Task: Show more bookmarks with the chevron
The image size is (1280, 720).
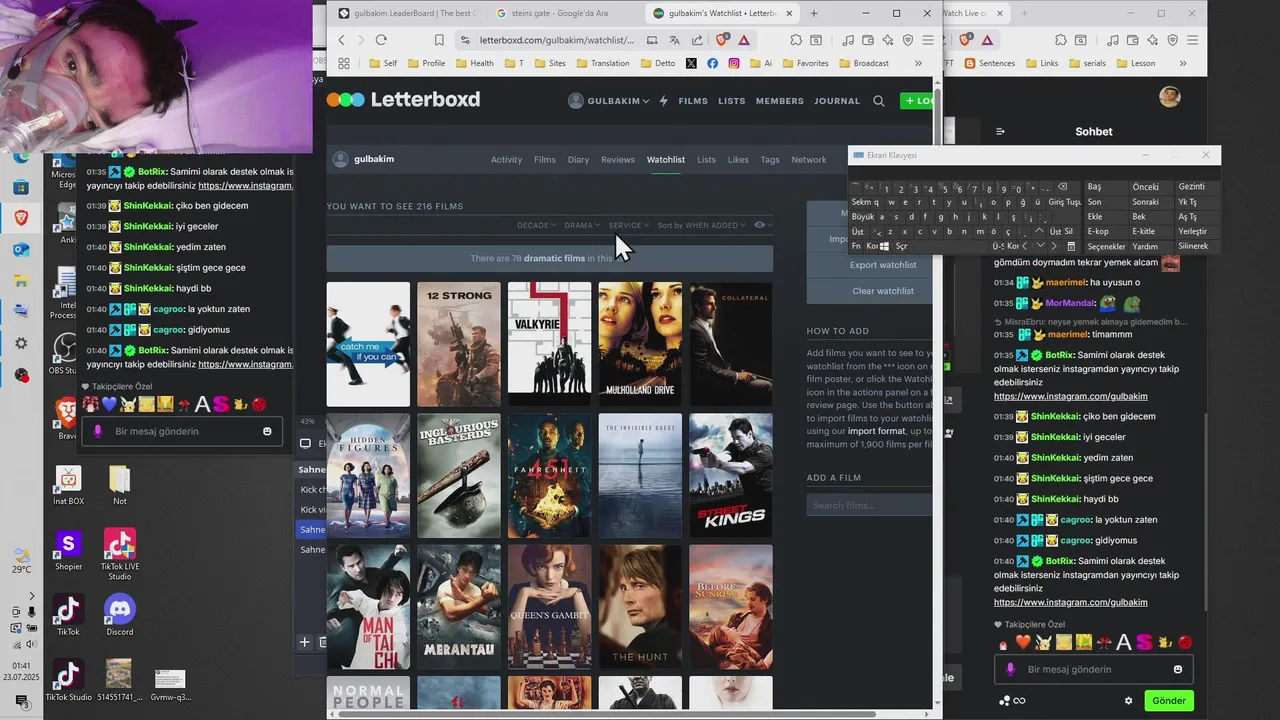Action: 918,63
